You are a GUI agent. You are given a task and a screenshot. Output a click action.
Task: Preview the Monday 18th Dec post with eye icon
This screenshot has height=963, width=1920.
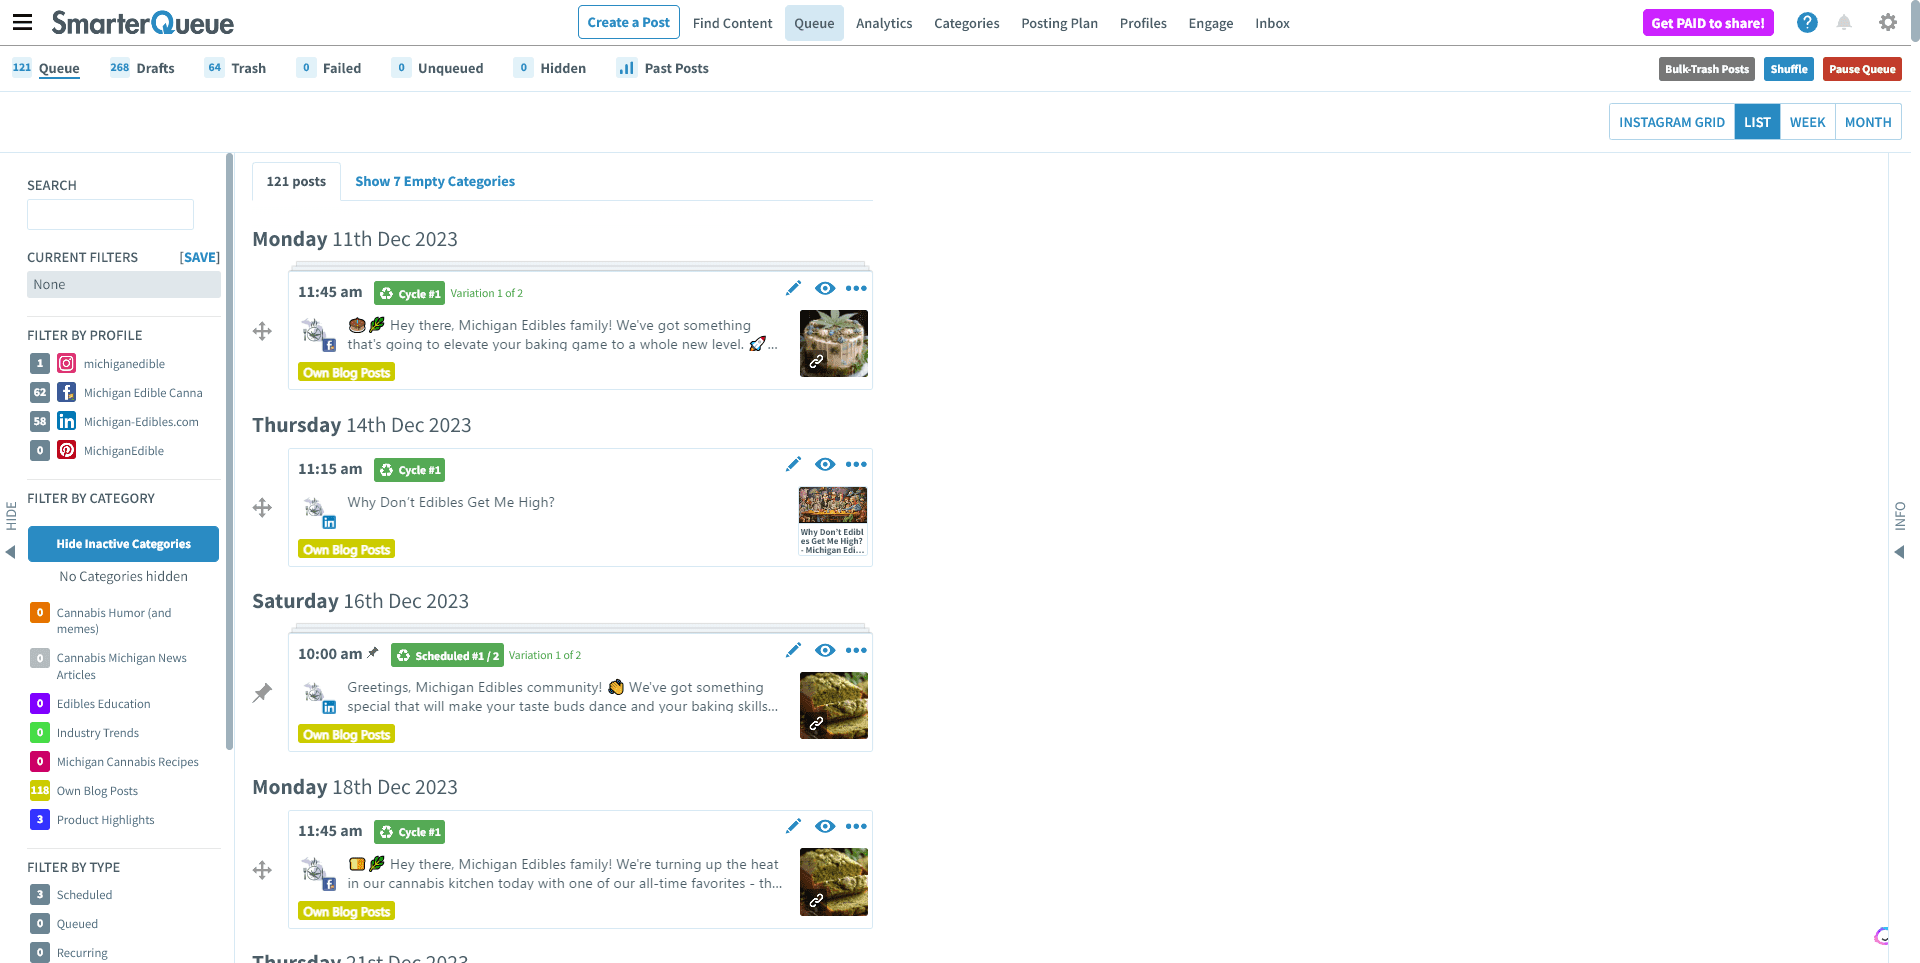825,826
